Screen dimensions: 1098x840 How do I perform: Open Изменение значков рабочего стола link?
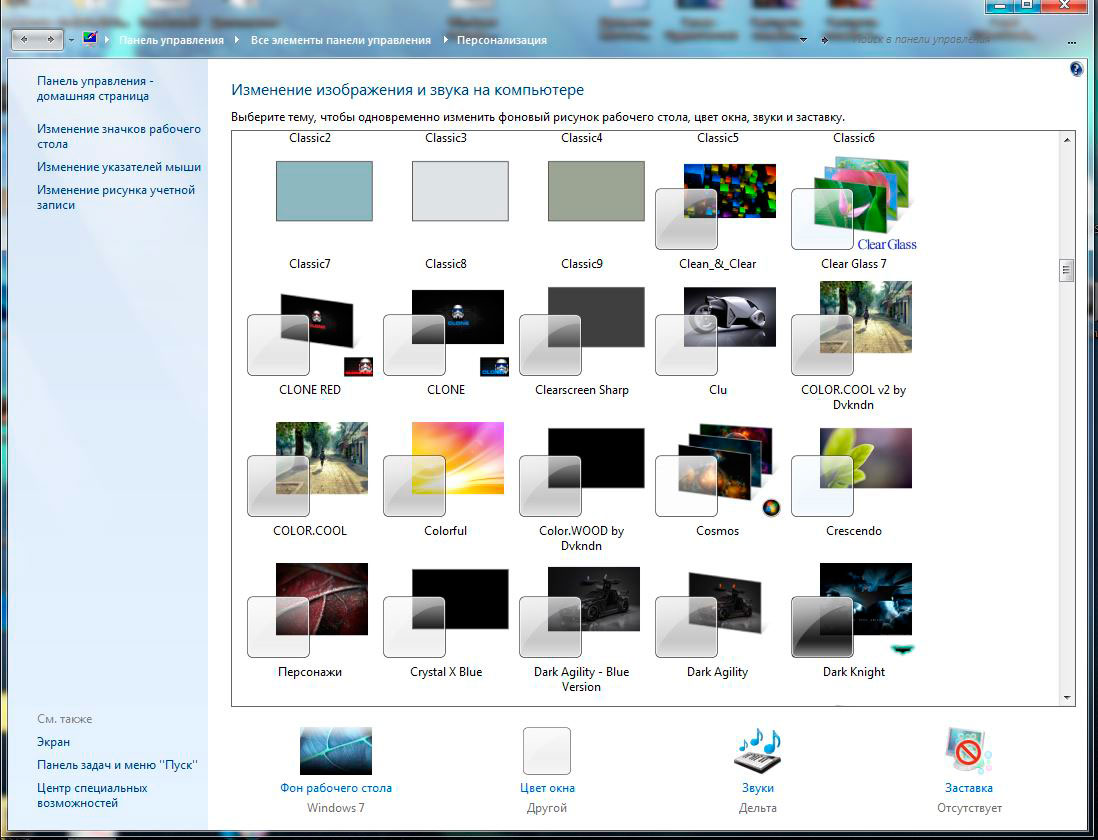click(x=119, y=136)
